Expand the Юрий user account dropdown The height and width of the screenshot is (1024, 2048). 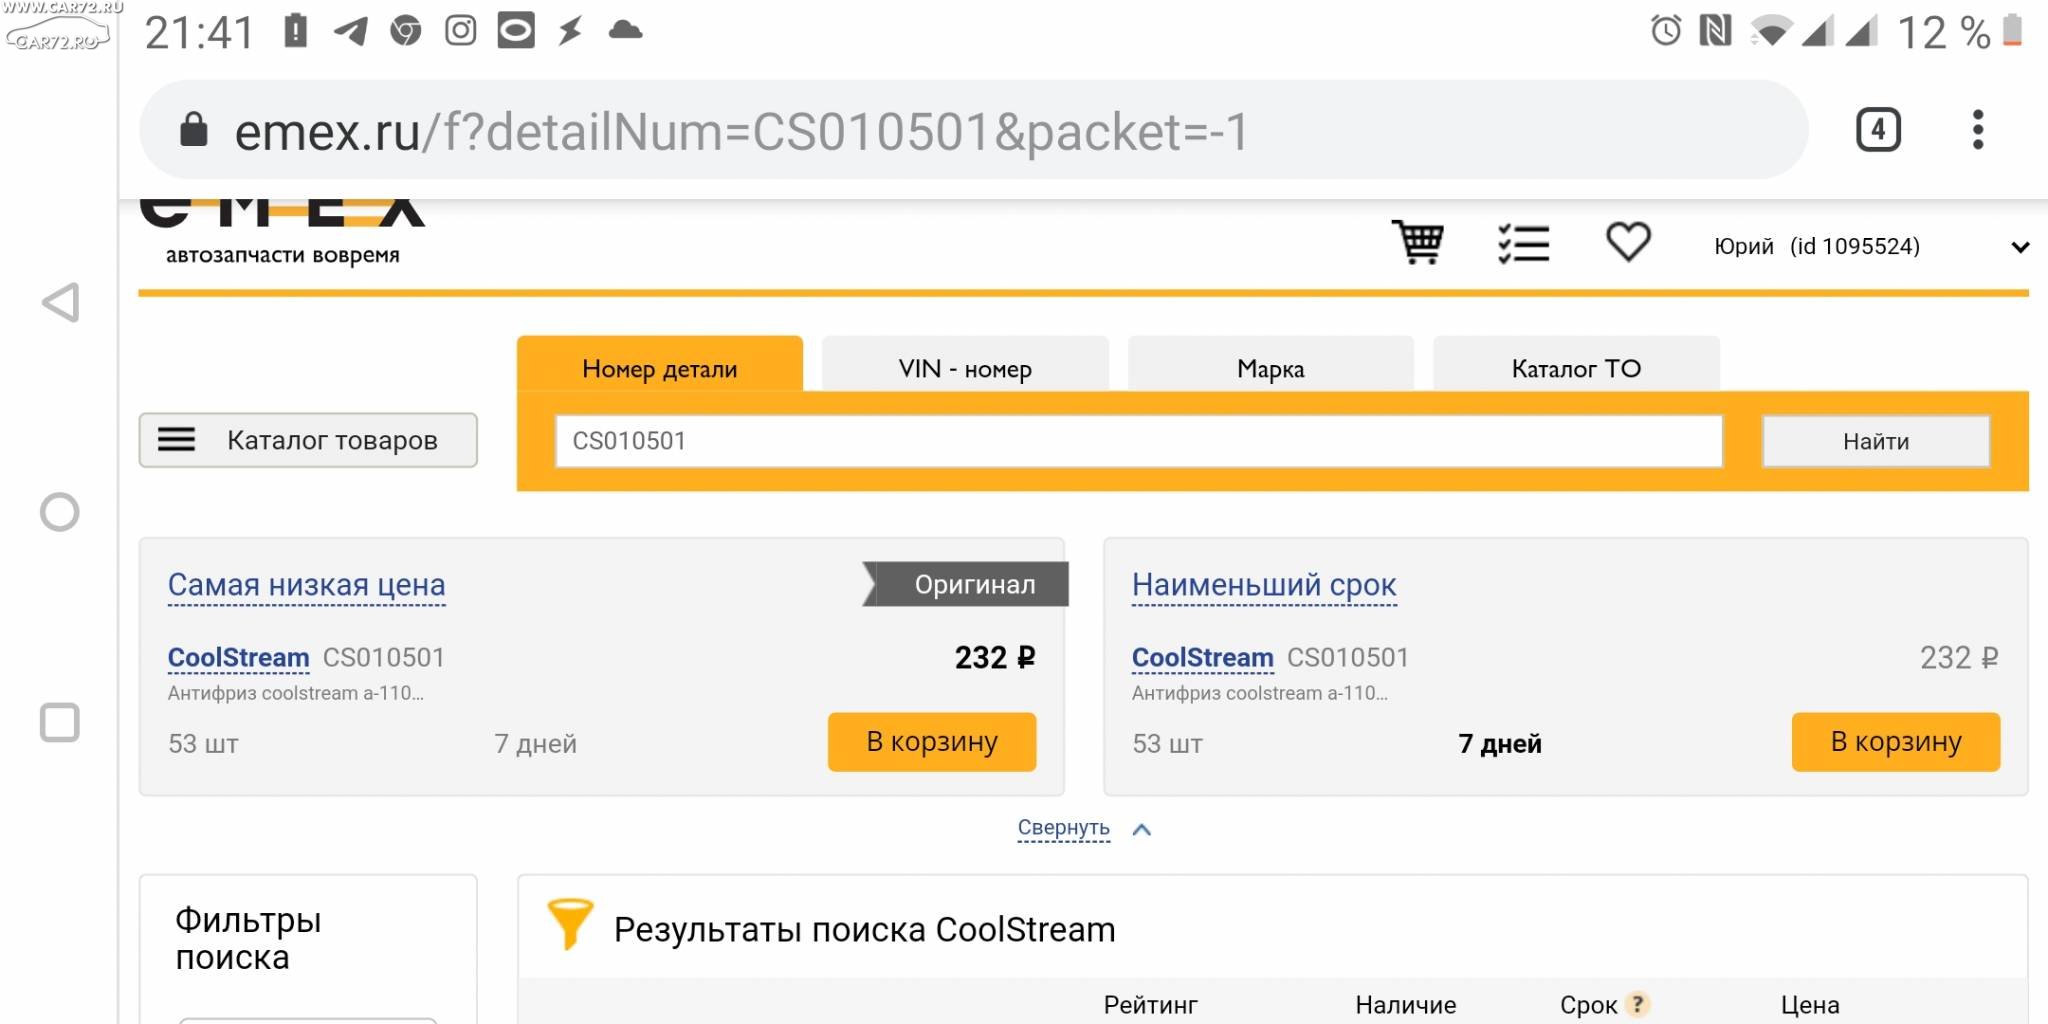(2020, 247)
